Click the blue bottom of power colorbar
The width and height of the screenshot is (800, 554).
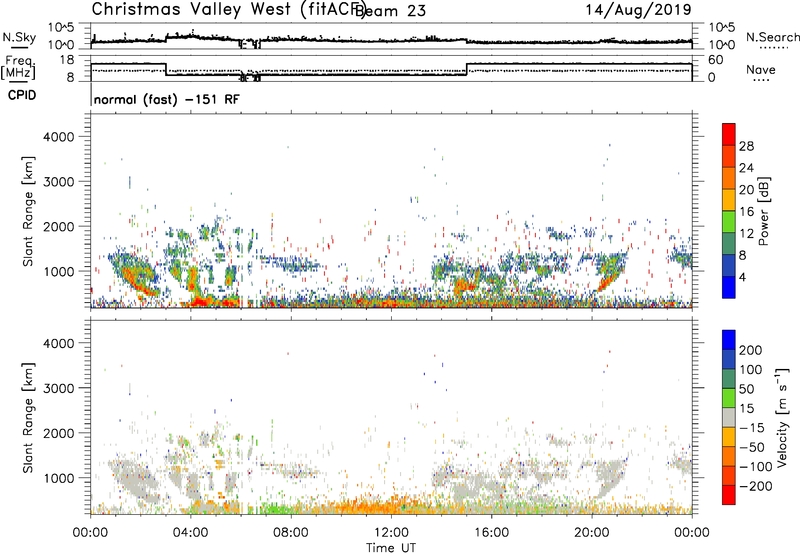pyautogui.click(x=729, y=287)
